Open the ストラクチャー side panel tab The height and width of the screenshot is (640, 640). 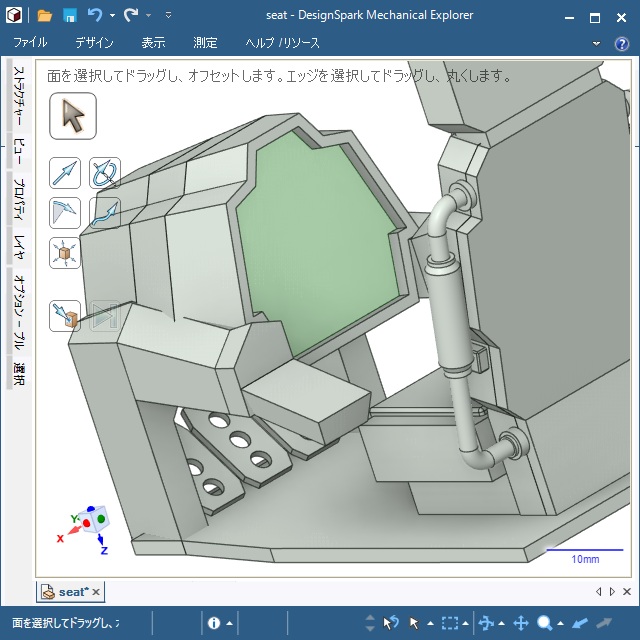[18, 98]
